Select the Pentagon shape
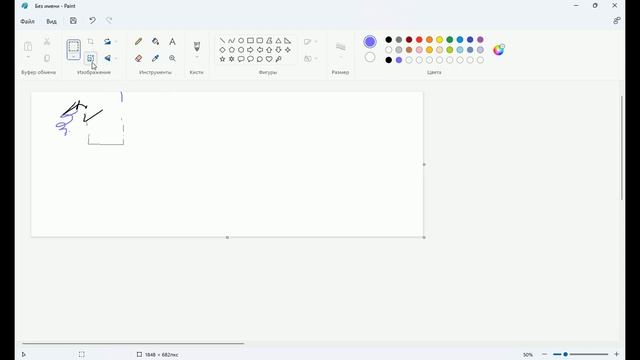This screenshot has width=640, height=360. pos(231,50)
